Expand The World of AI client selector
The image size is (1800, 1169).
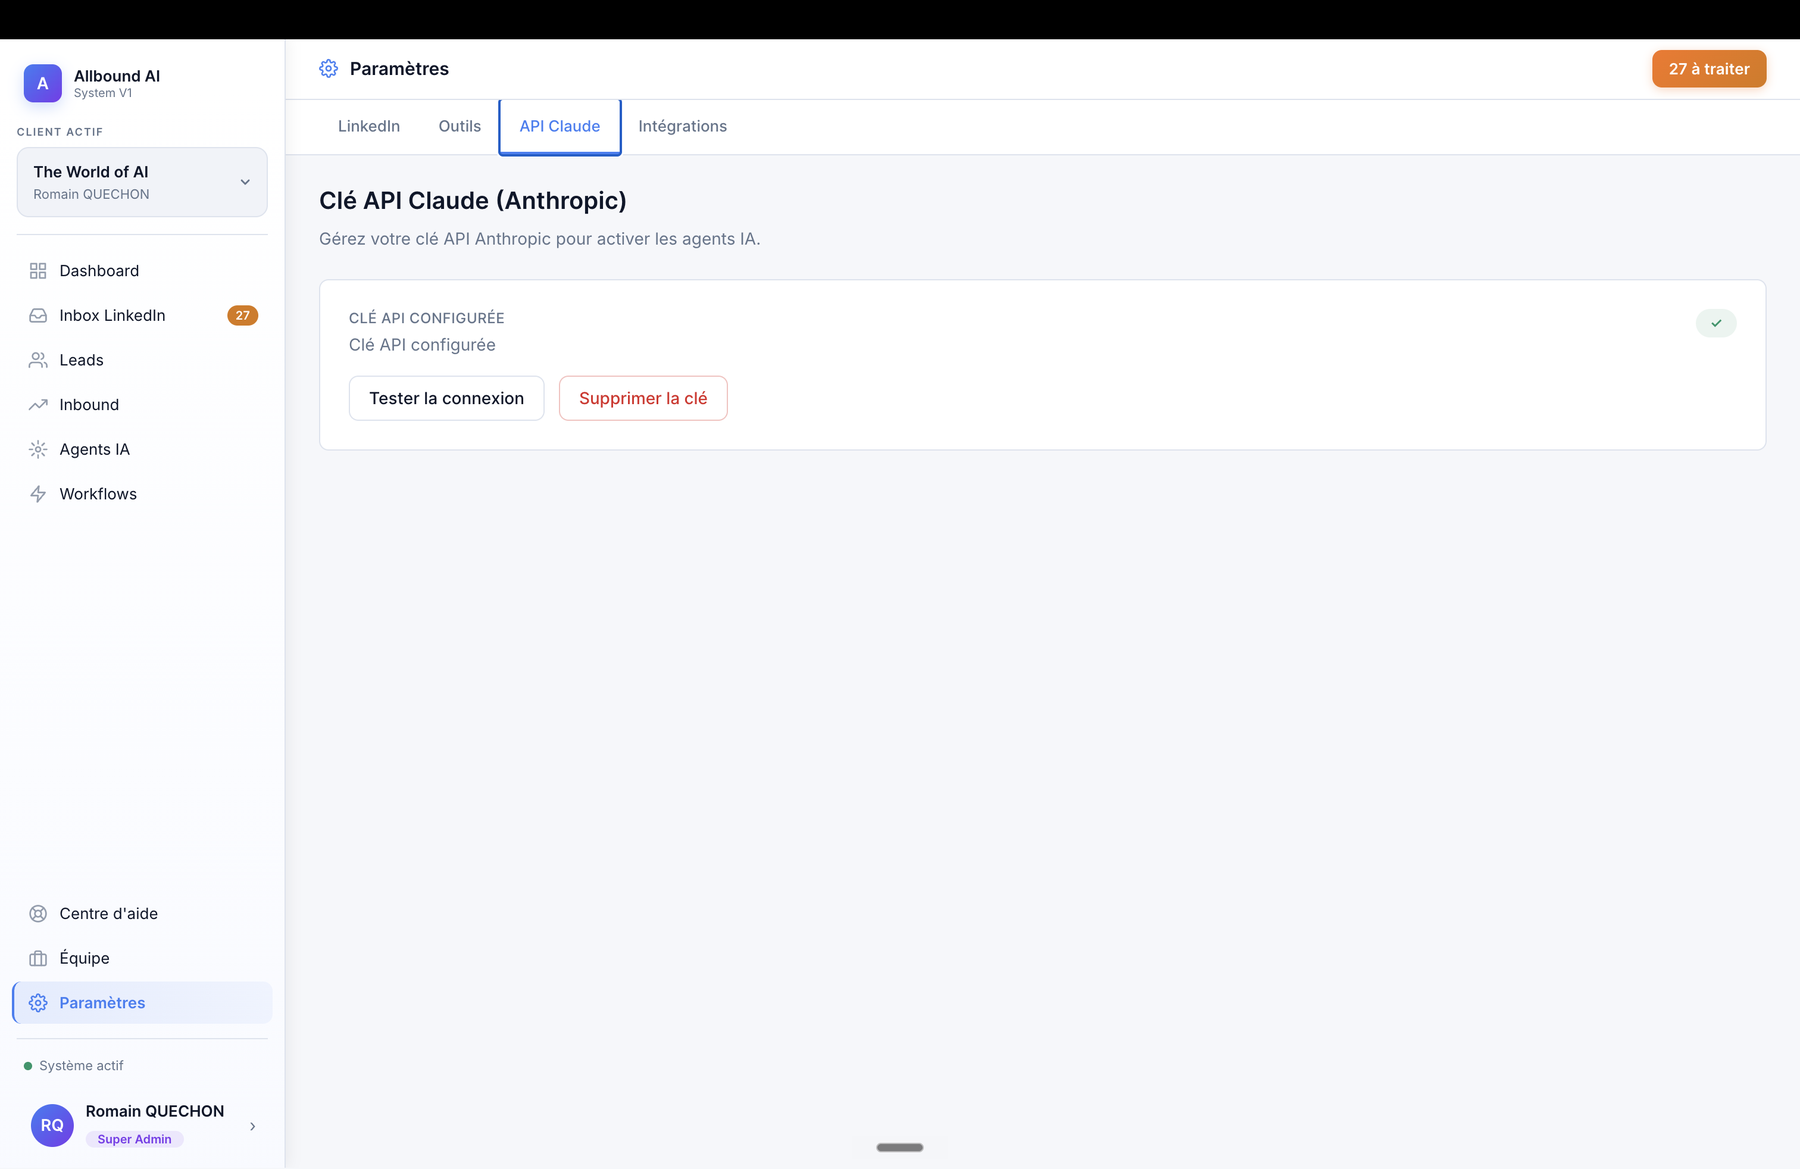(142, 182)
